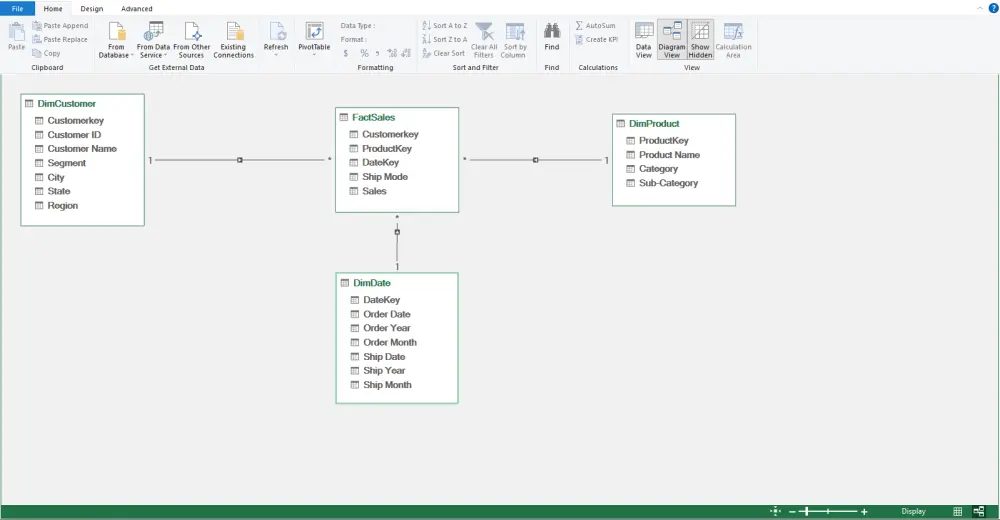This screenshot has height=520, width=1000.
Task: Open the Data Type selector
Action: pos(358,26)
